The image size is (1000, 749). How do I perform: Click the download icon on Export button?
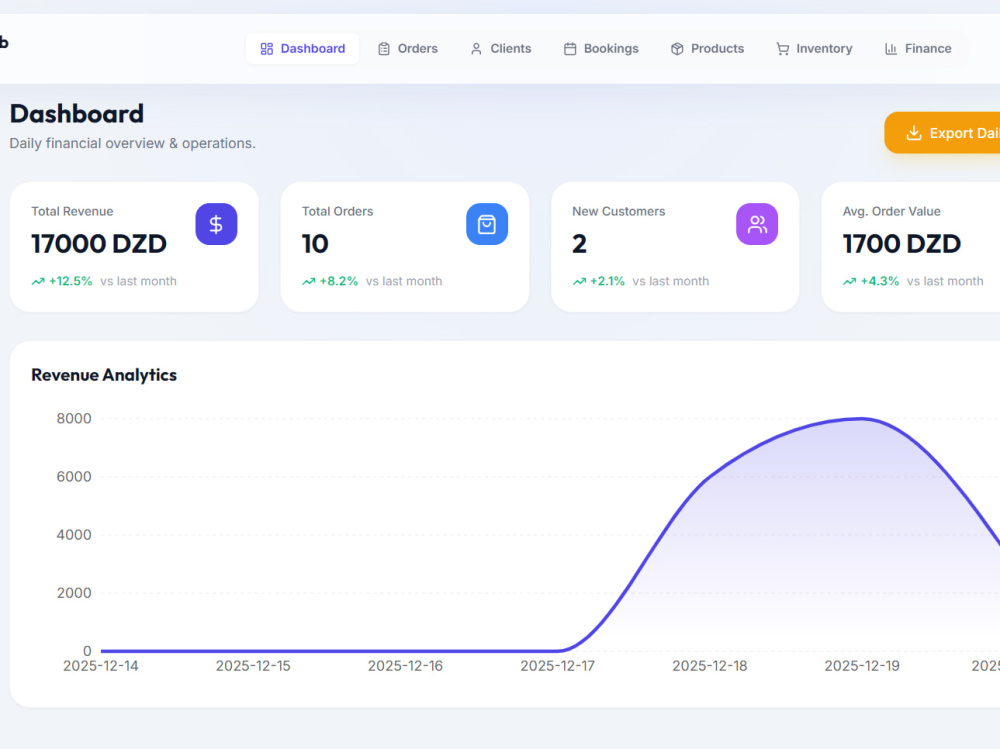tap(913, 133)
